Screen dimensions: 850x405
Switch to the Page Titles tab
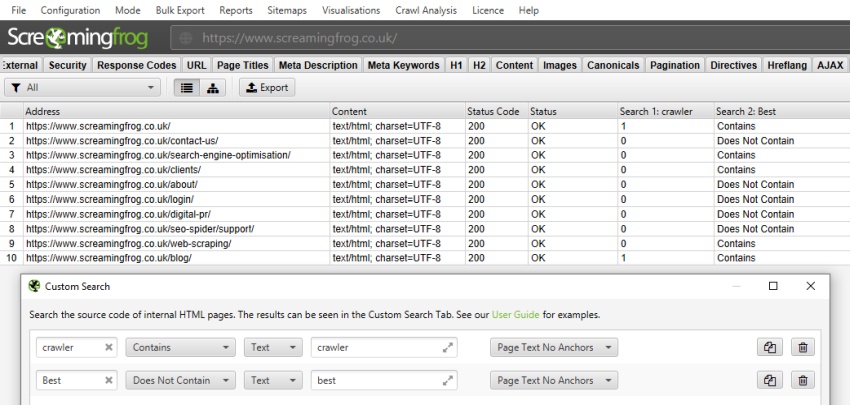243,65
